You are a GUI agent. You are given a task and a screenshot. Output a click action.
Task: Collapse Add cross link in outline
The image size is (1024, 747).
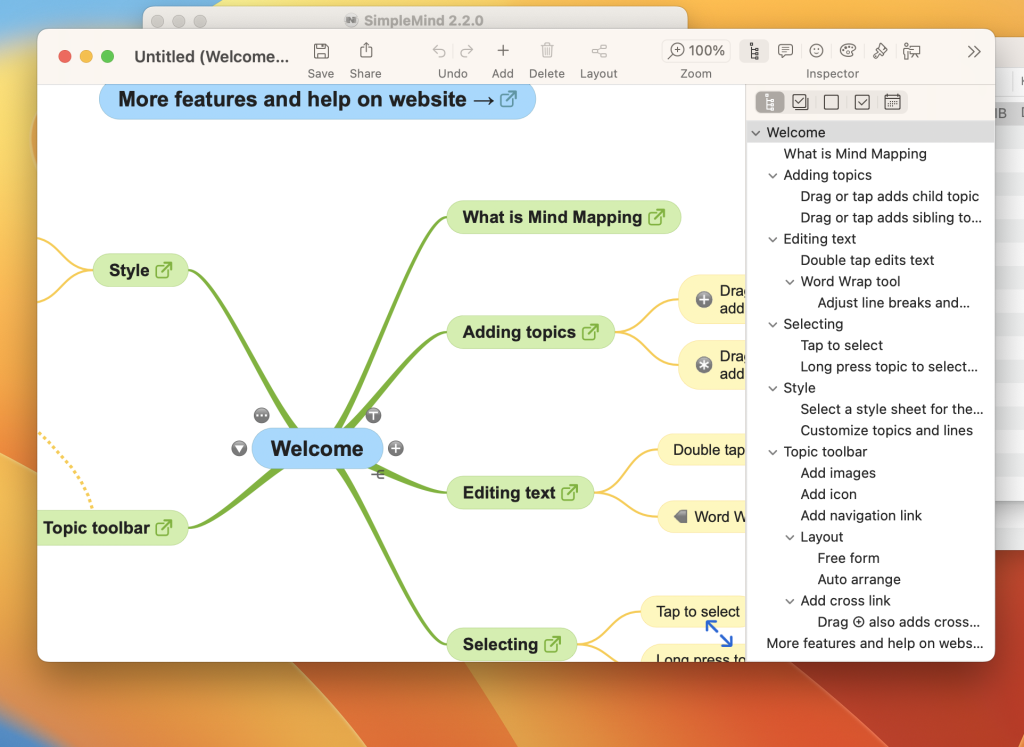coord(790,601)
